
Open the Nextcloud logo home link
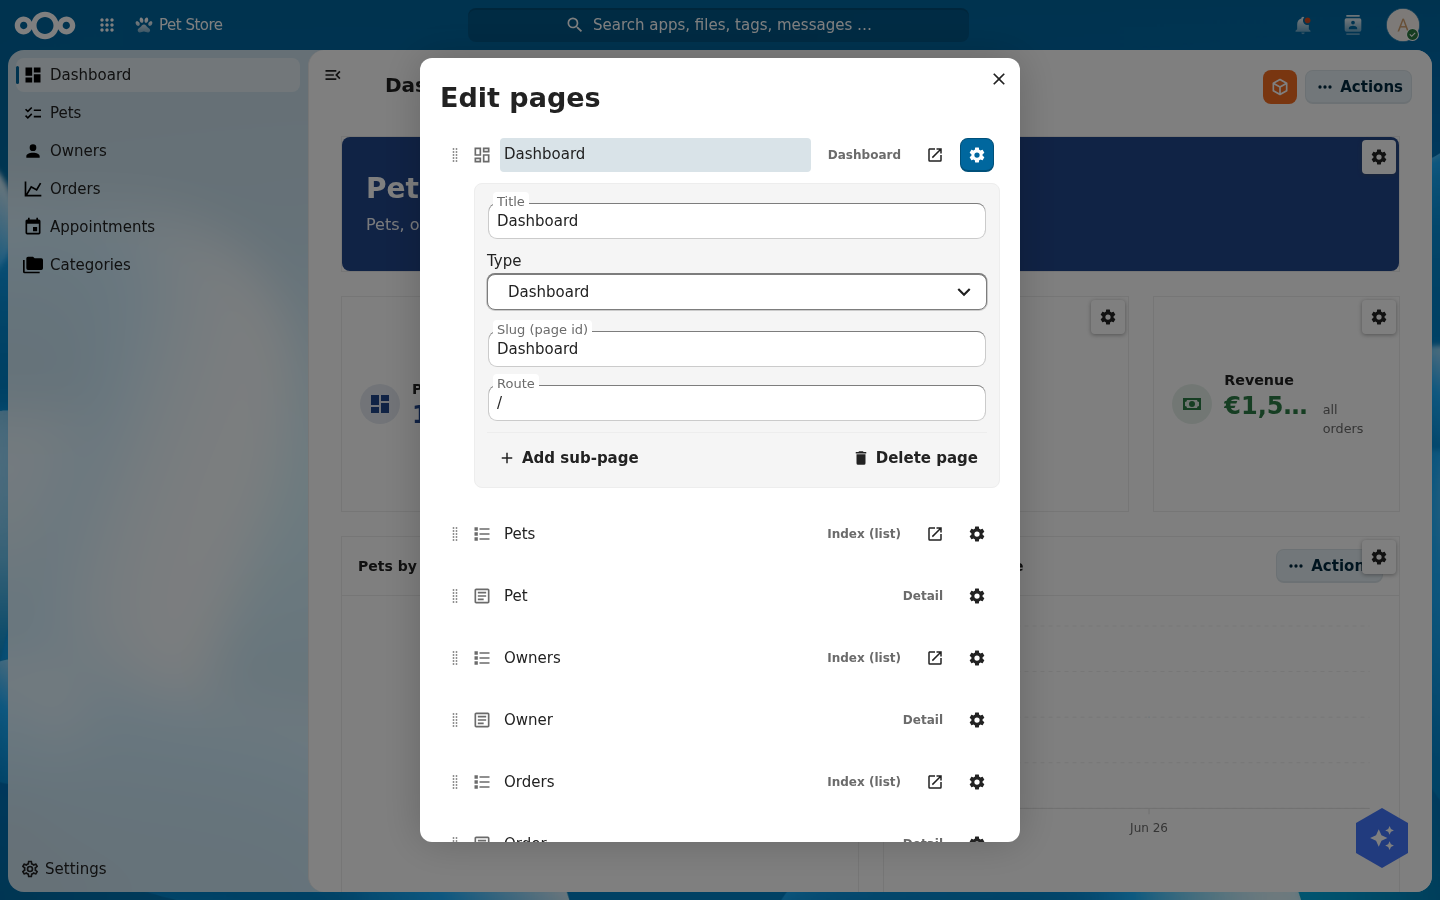pos(45,25)
